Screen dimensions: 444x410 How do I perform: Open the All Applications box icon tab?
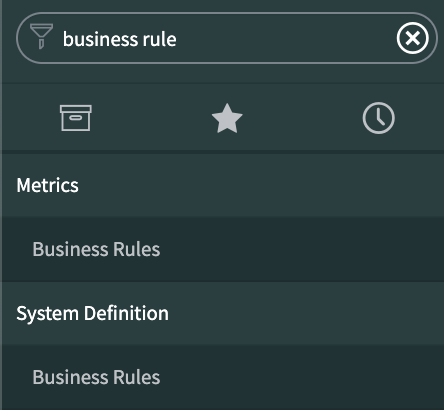[76, 118]
